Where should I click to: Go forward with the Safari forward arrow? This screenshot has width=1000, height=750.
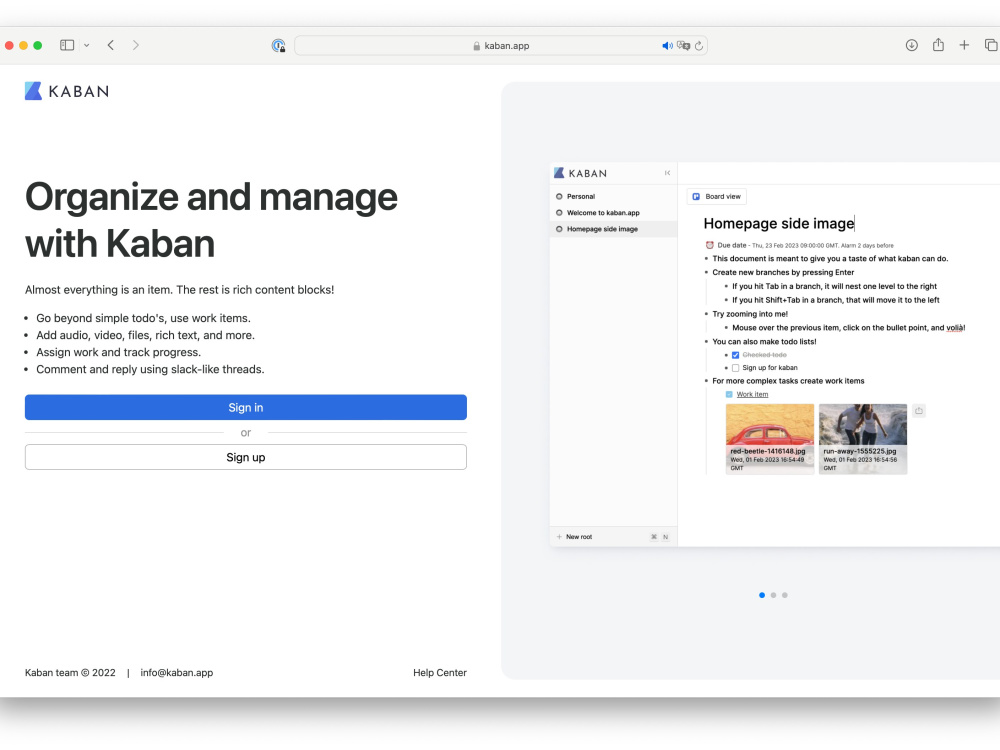[x=135, y=45]
